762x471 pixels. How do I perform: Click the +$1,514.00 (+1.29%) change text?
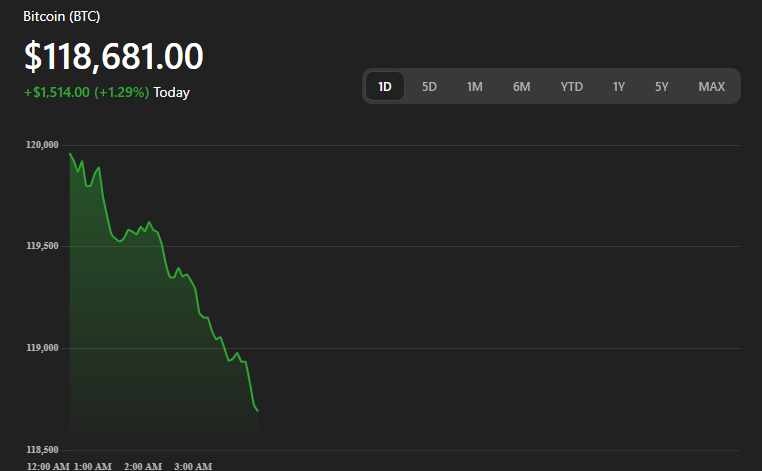click(x=87, y=92)
